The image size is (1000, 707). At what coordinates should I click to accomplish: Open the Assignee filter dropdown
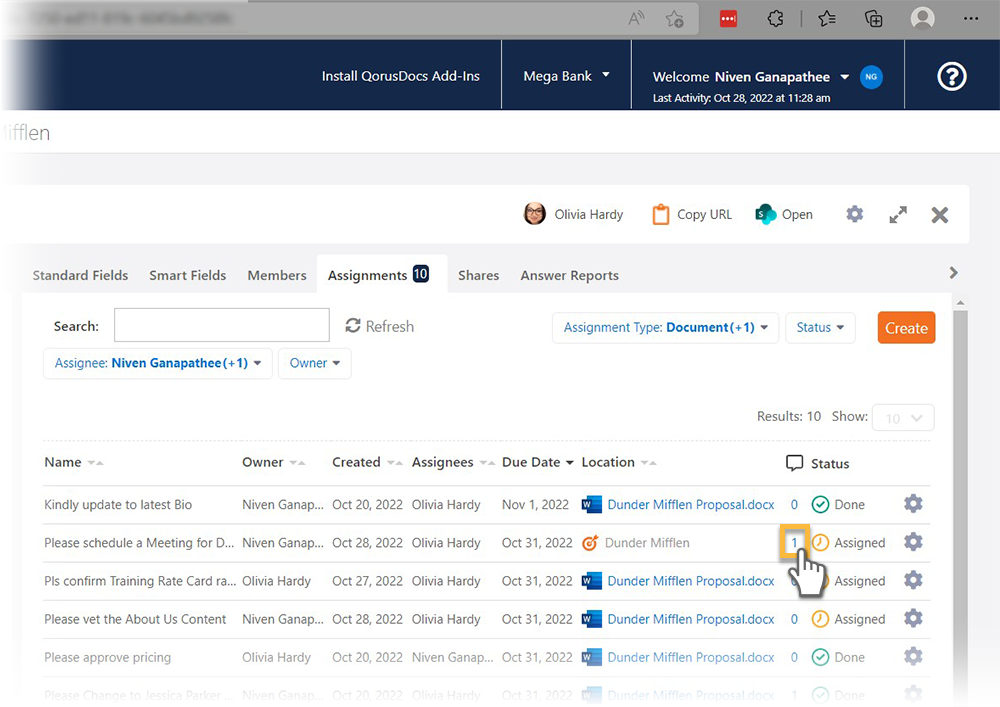[x=157, y=363]
